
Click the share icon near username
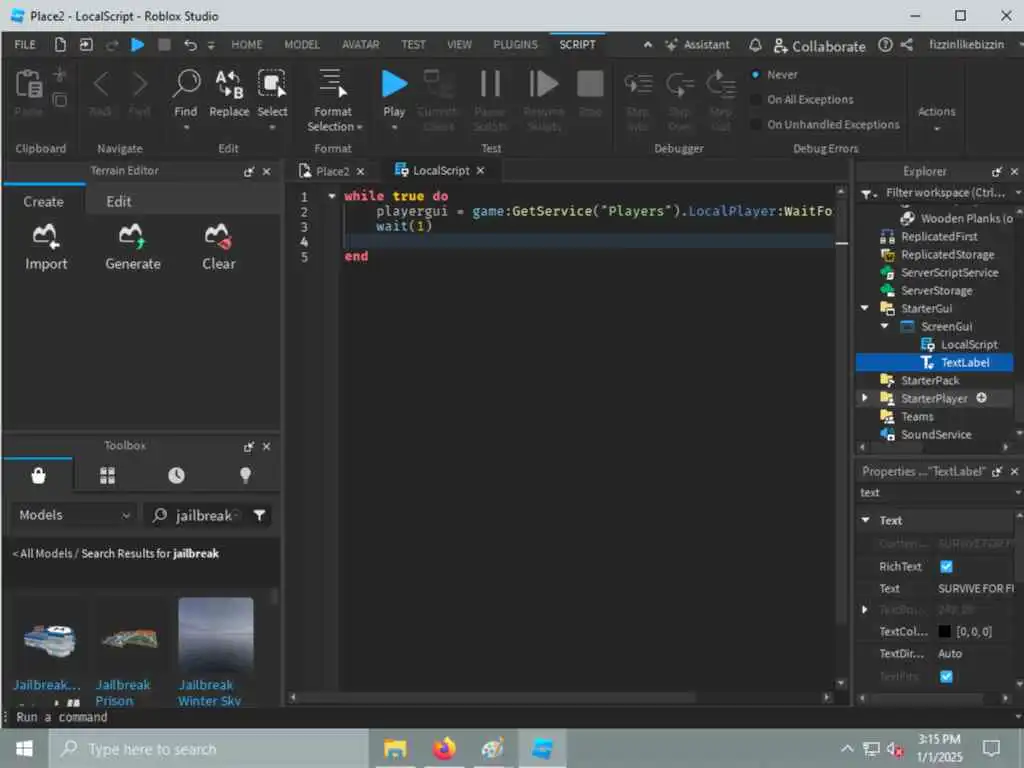coord(906,44)
